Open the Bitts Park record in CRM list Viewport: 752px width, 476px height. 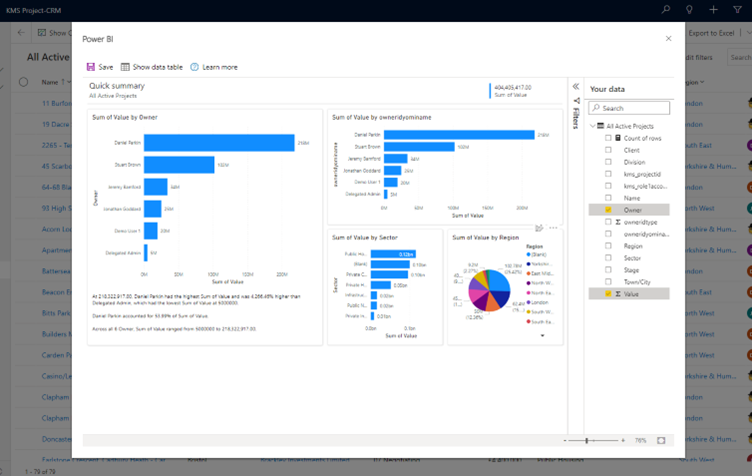[x=56, y=313]
